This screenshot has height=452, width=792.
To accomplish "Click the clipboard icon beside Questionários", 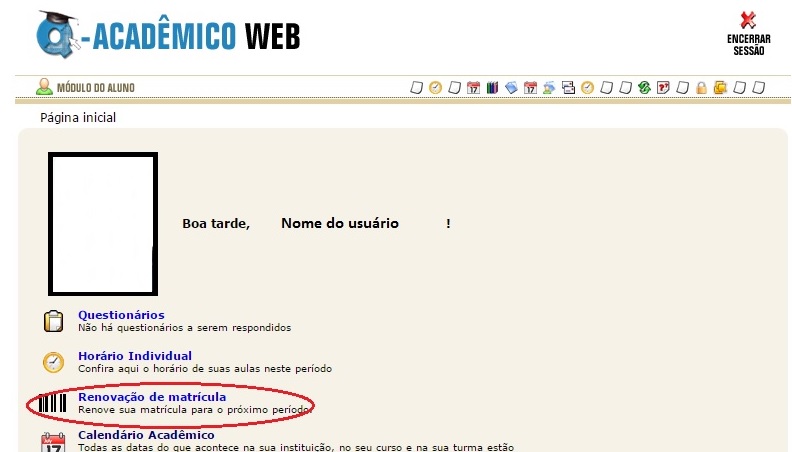I will (53, 321).
